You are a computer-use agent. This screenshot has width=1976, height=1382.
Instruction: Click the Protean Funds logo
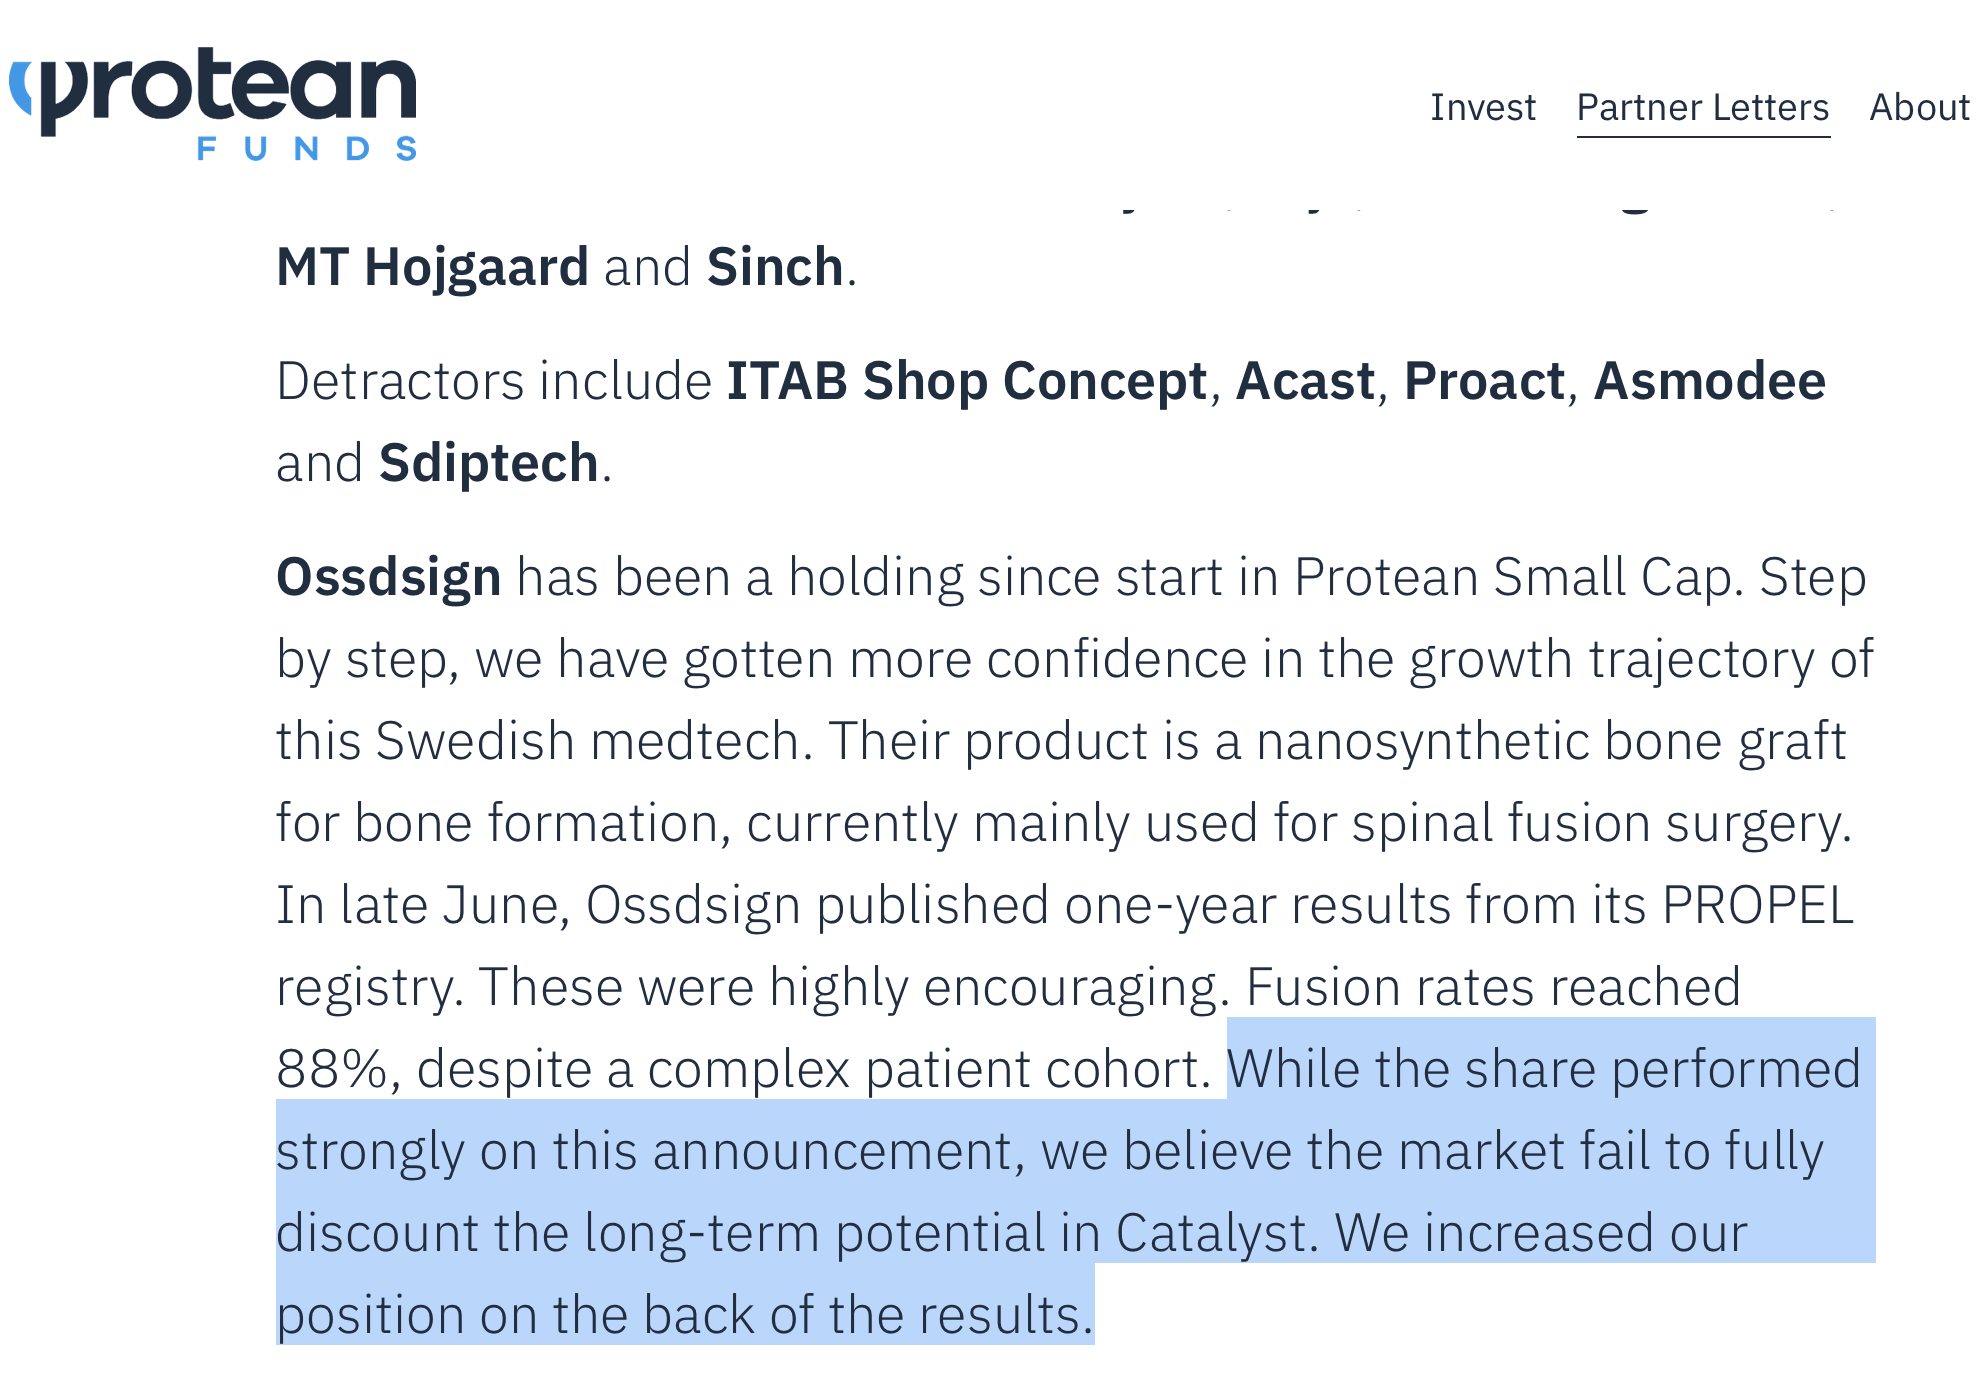[213, 104]
